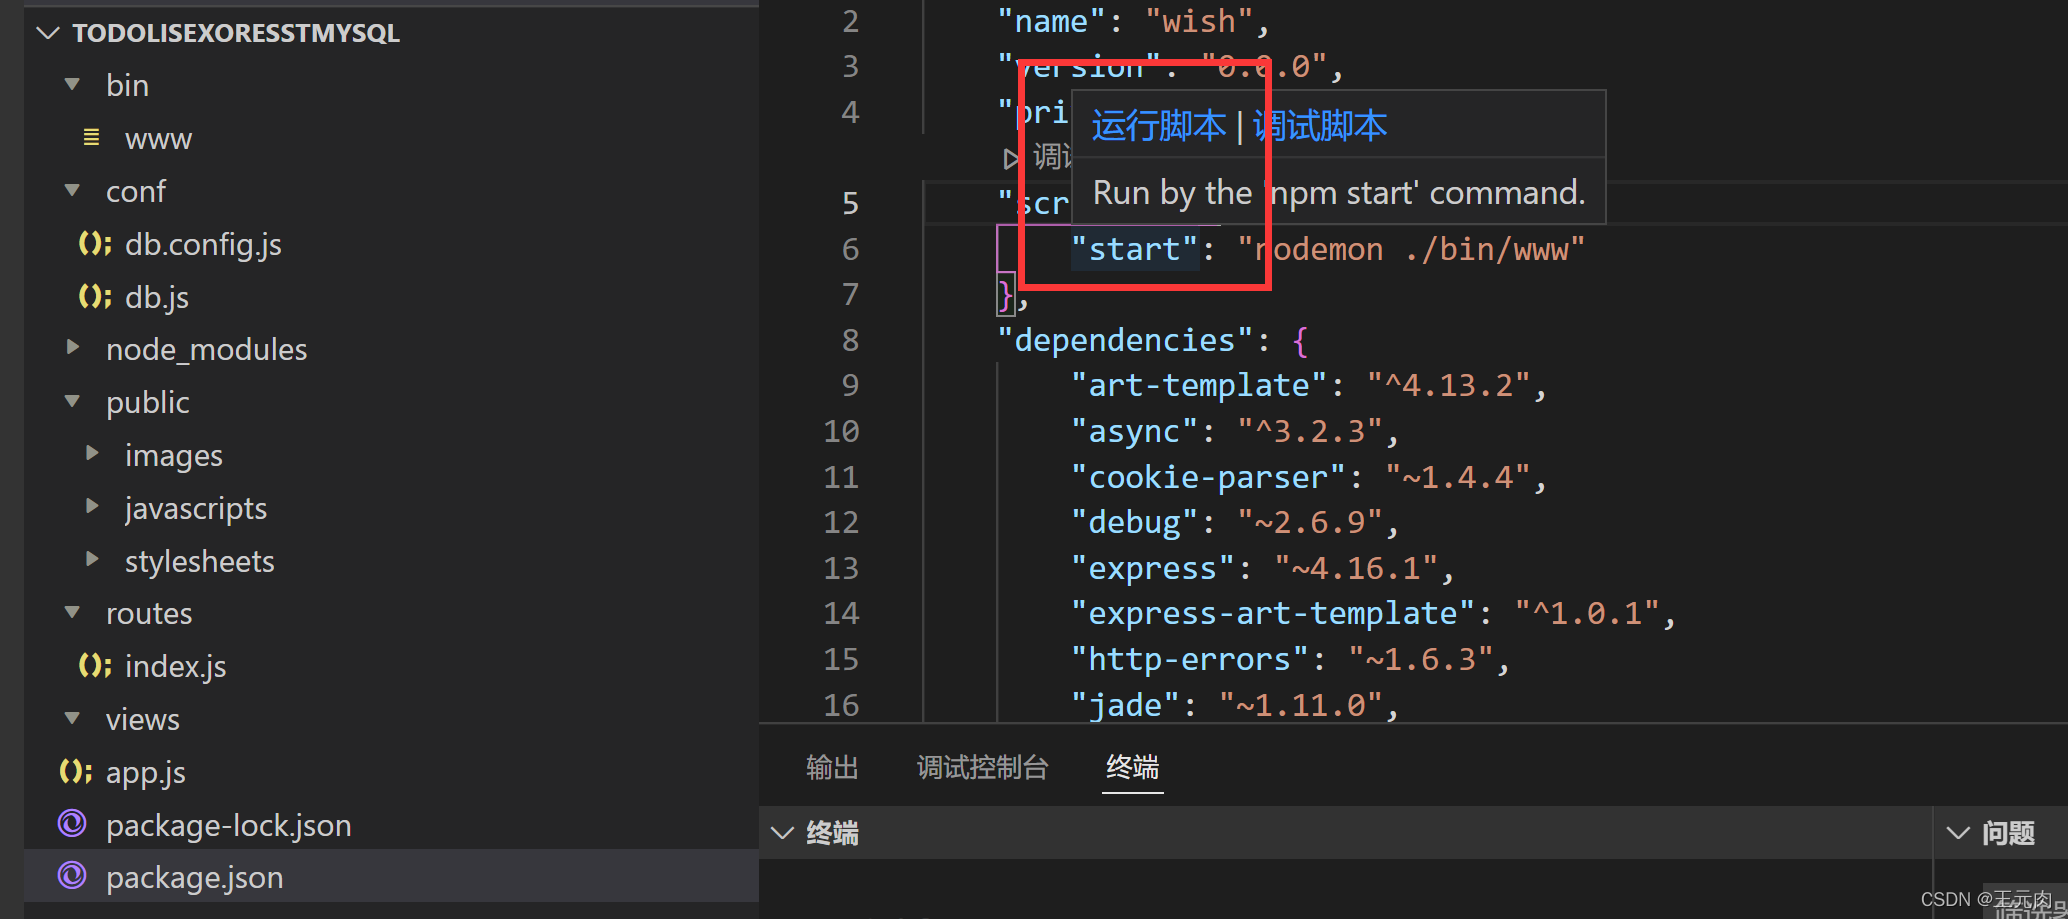
Task: Expand the images folder arrow
Action: 92,453
